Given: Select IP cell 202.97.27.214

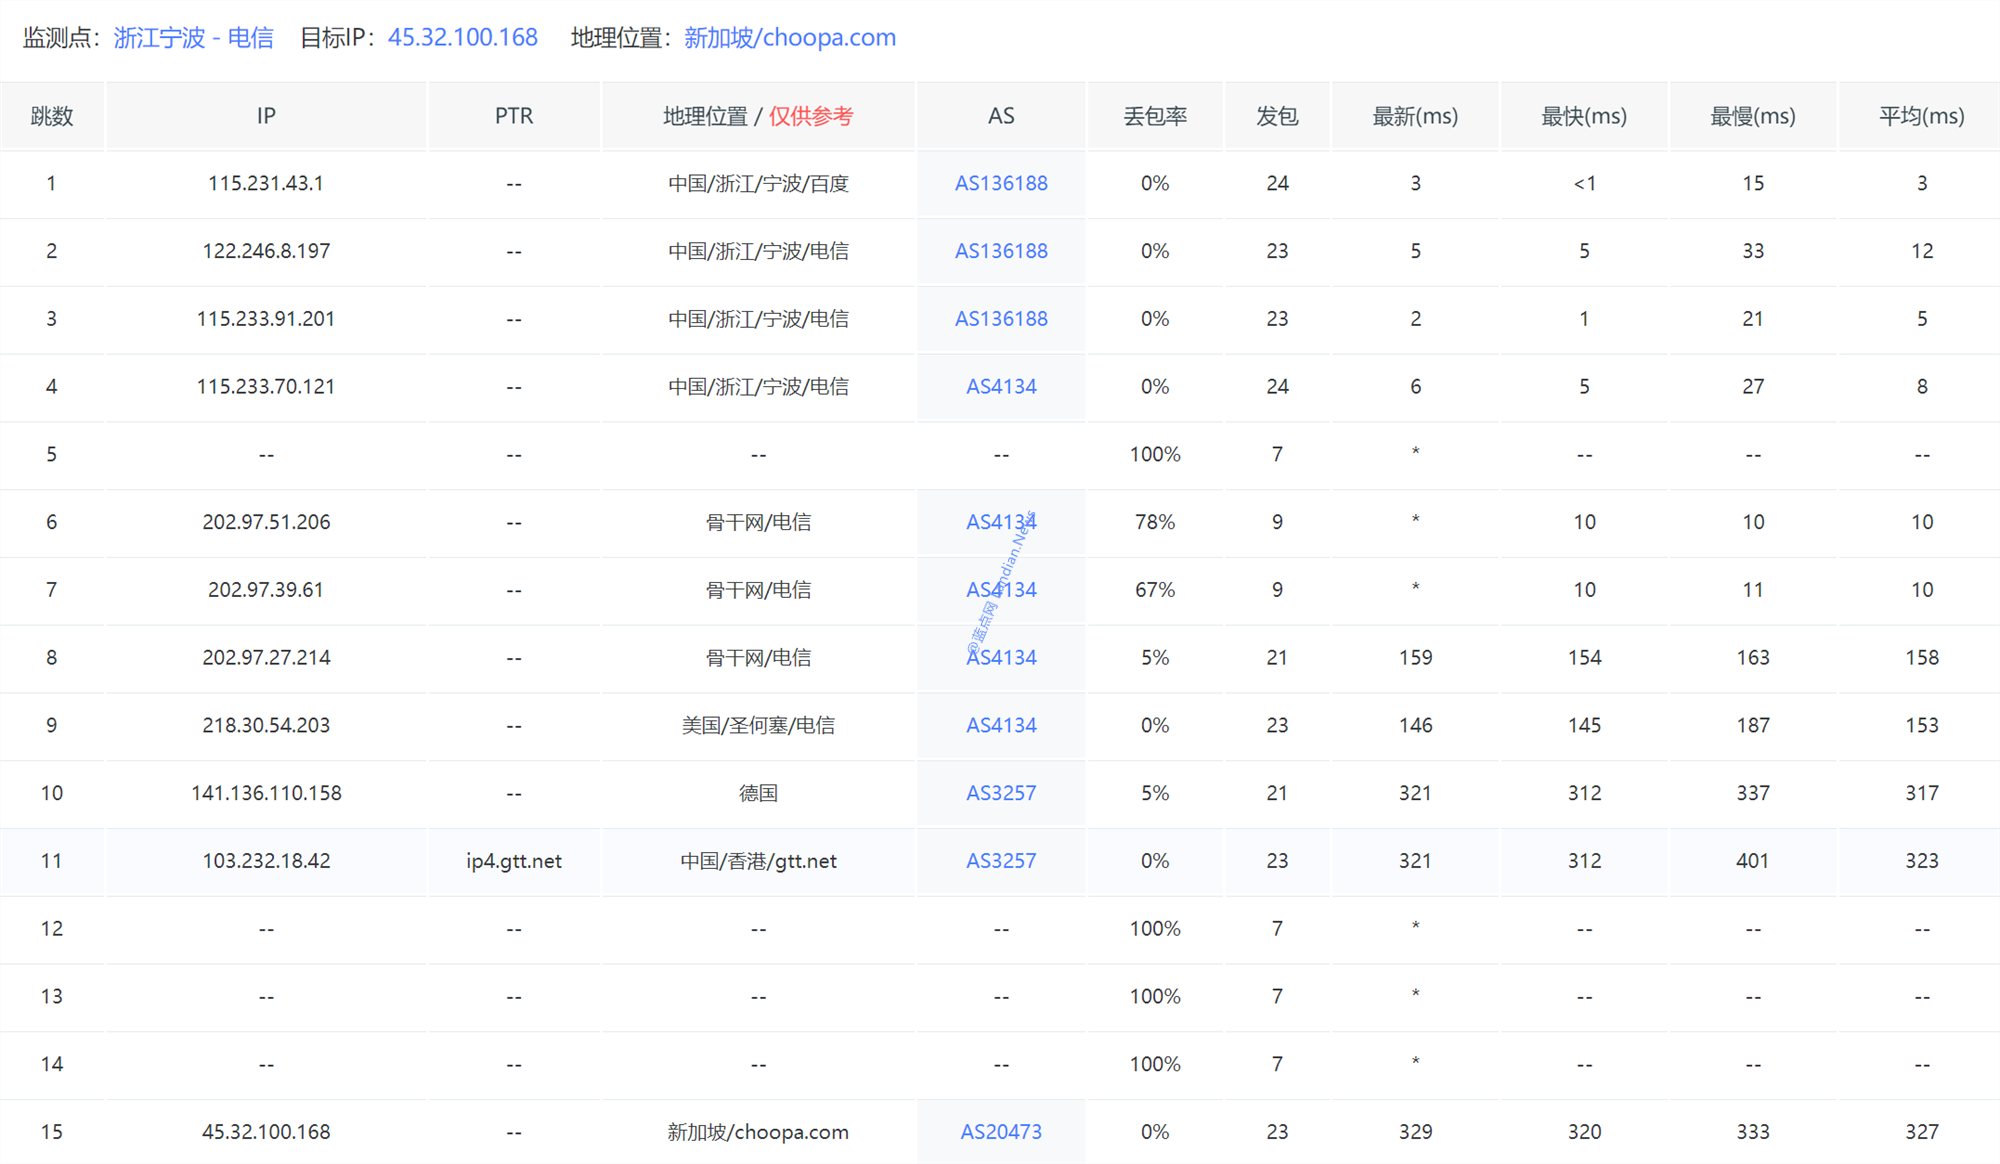Looking at the screenshot, I should [x=266, y=658].
